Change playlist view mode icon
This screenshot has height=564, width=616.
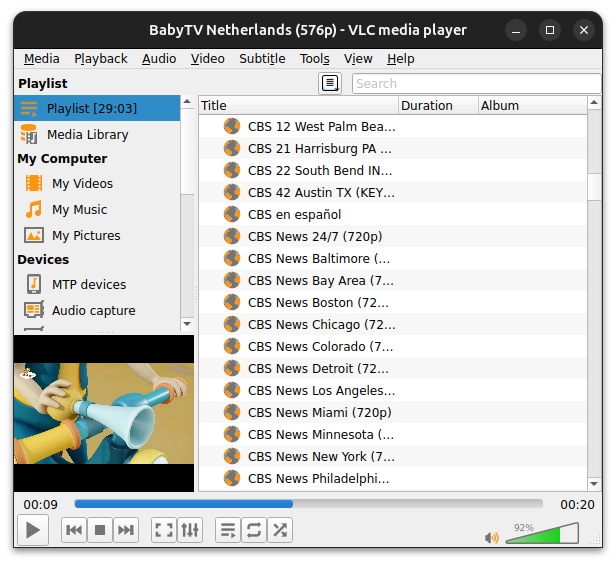pyautogui.click(x=330, y=83)
